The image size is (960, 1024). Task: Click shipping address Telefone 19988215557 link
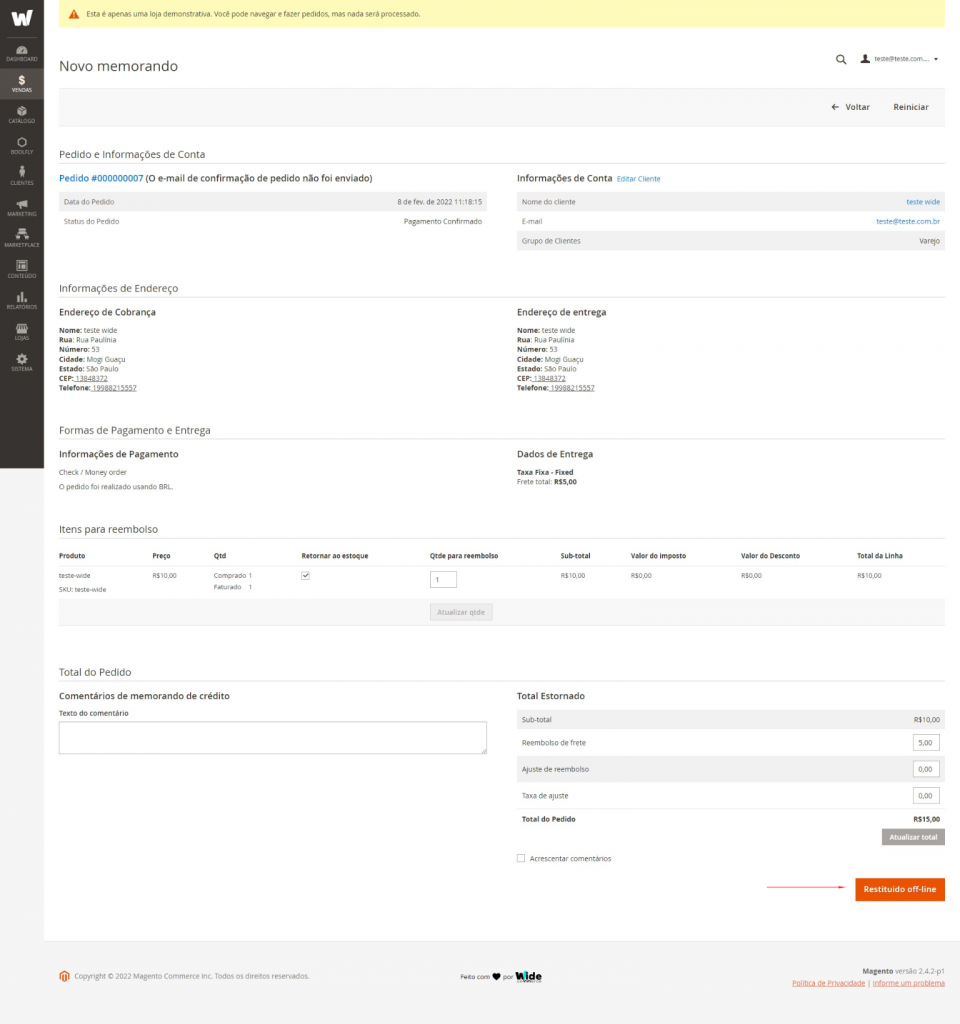[x=571, y=388]
